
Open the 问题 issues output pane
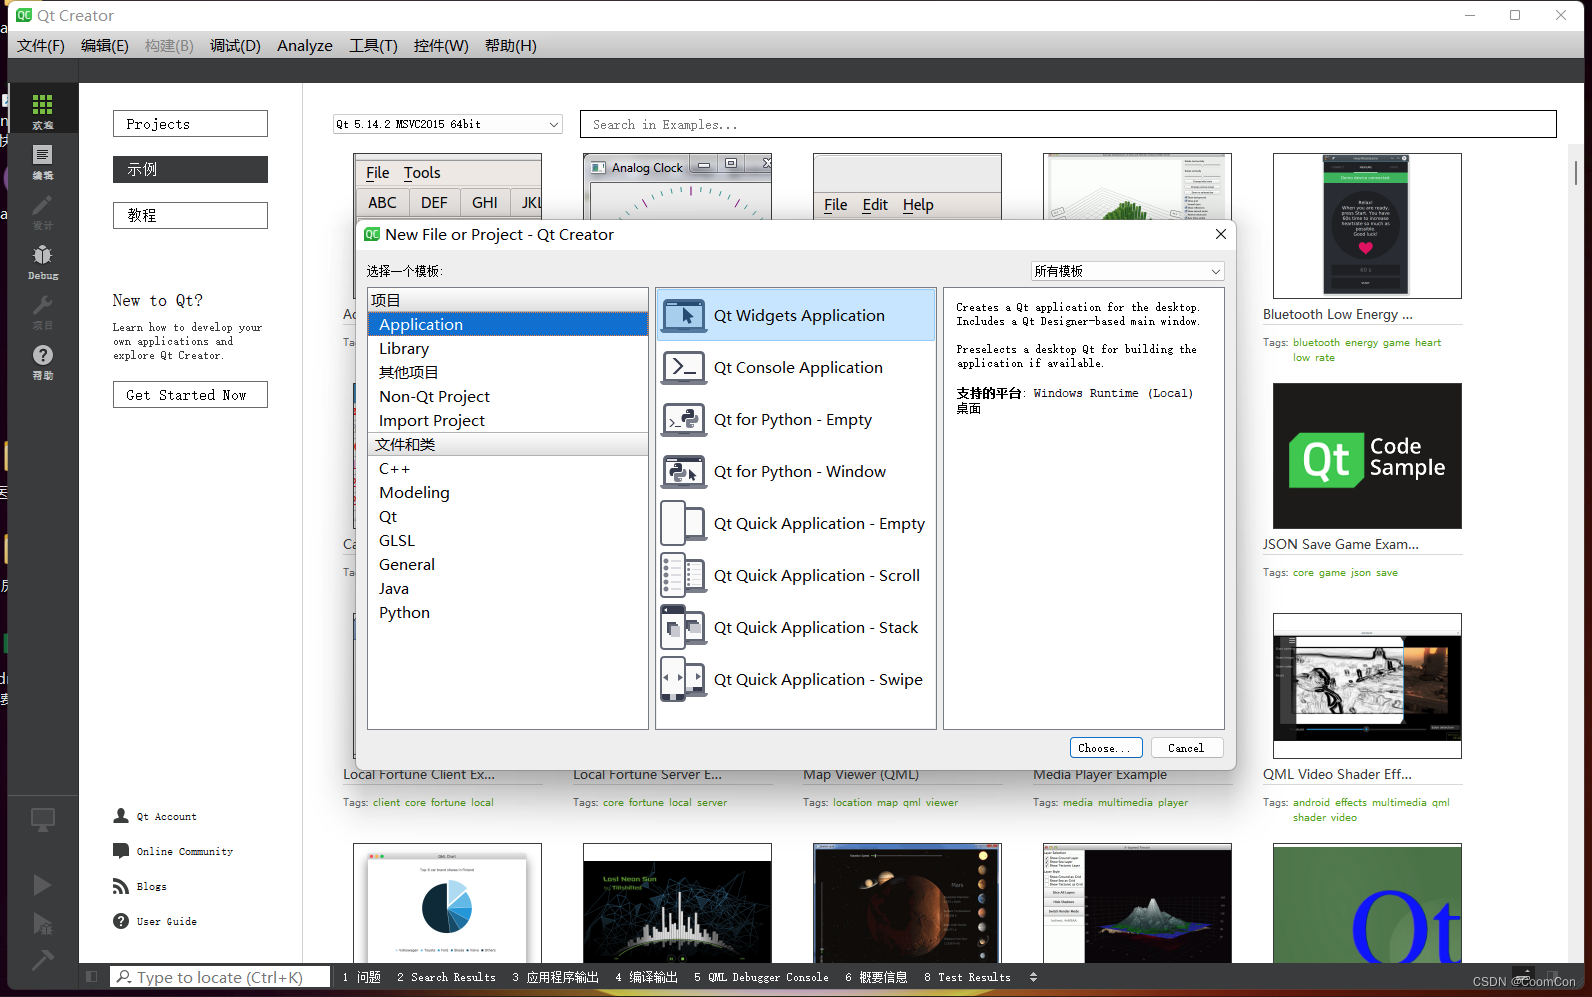coord(362,977)
